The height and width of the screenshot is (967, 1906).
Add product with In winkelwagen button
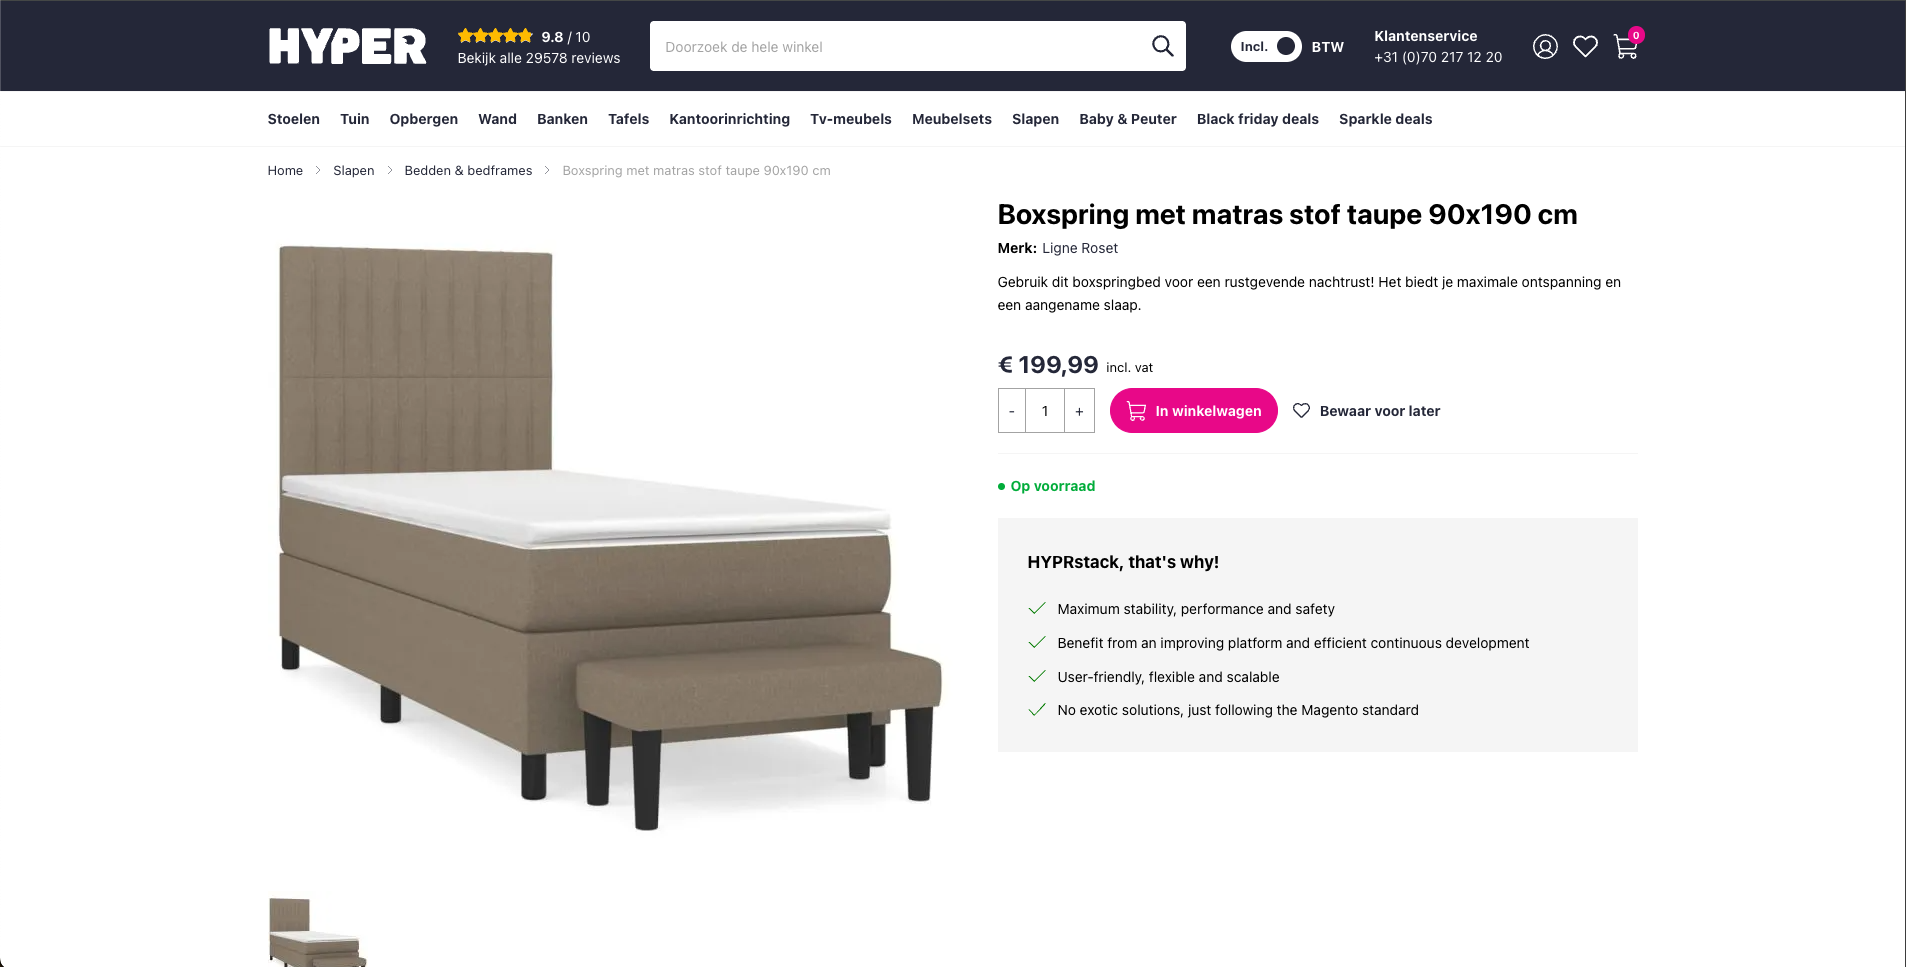(x=1193, y=411)
